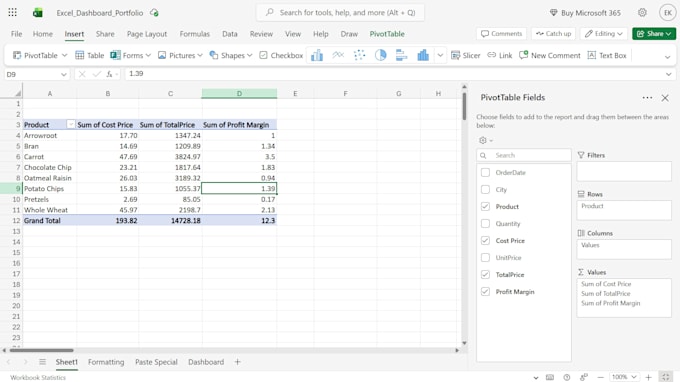Open the EK account profile
This screenshot has height=382, width=680.
[668, 13]
